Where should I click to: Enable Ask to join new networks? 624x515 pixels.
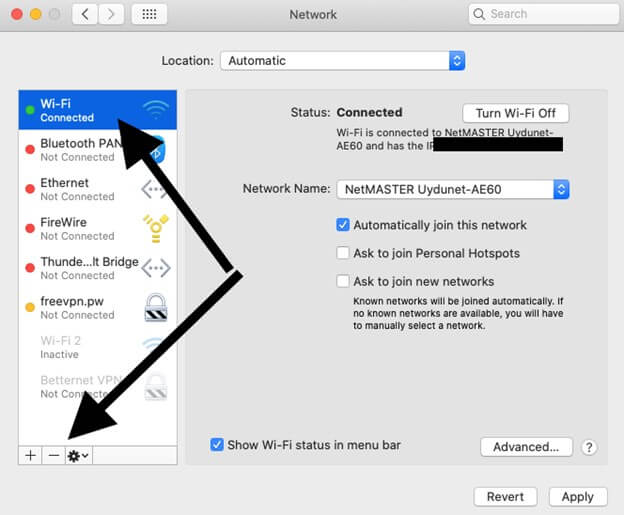coord(343,281)
